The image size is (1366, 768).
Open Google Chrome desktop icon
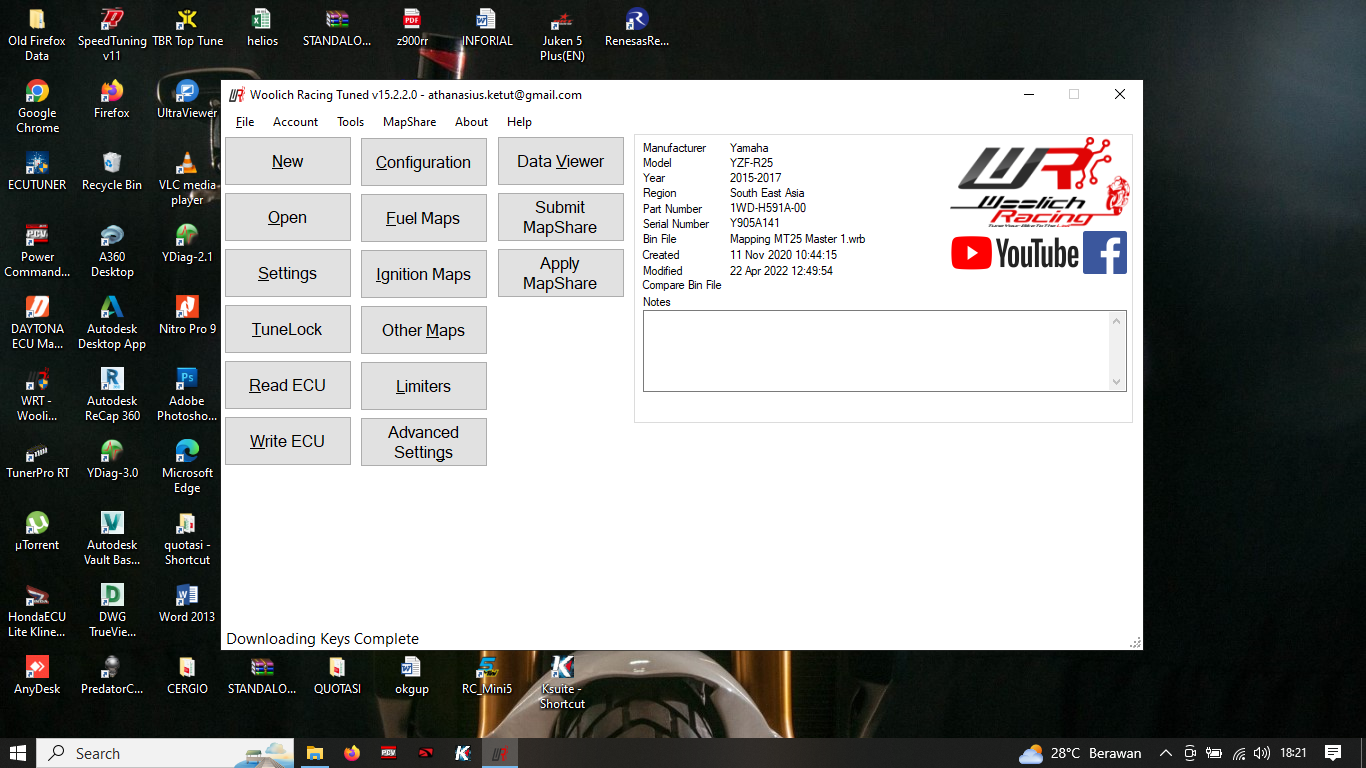(x=37, y=106)
